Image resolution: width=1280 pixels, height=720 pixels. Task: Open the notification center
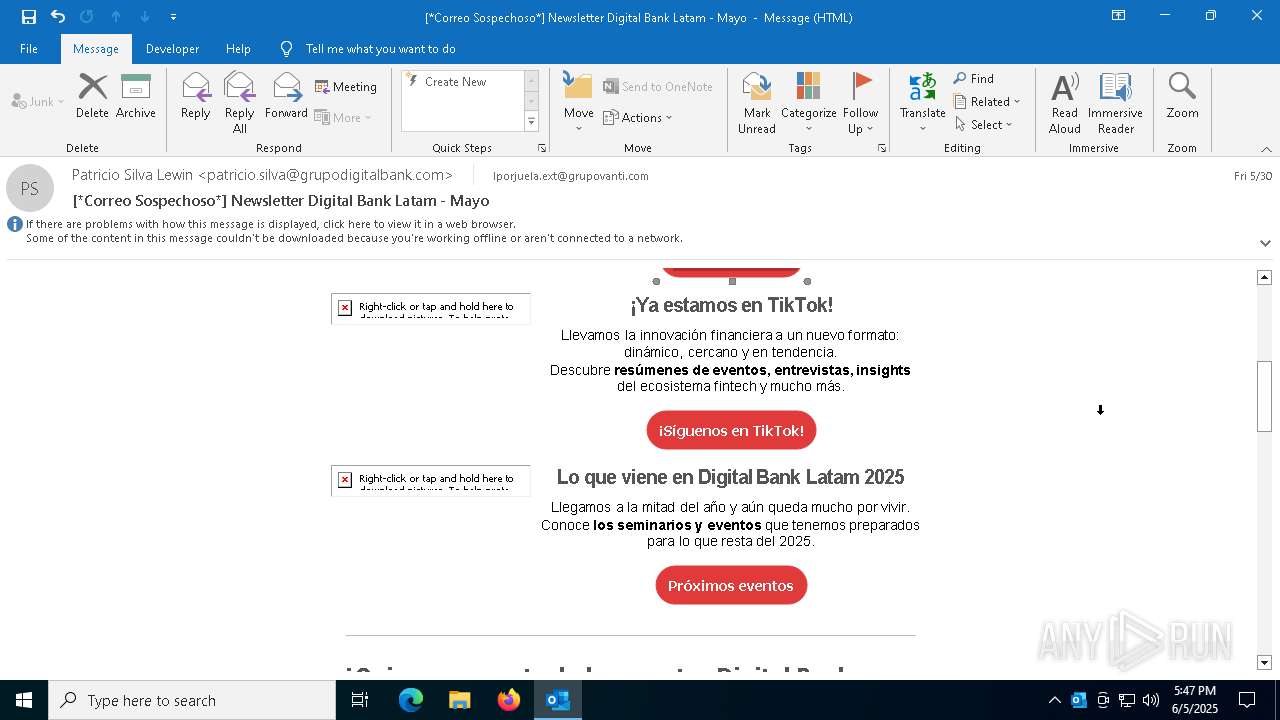(x=1247, y=700)
